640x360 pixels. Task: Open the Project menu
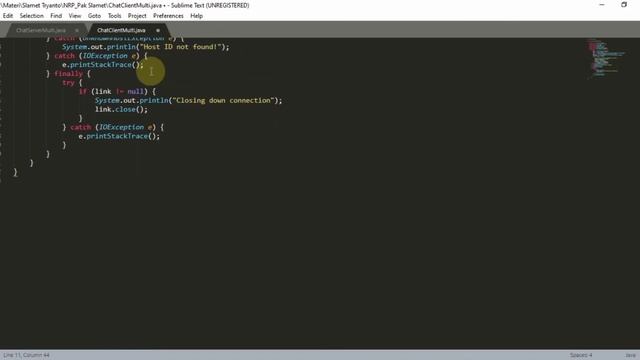(137, 16)
